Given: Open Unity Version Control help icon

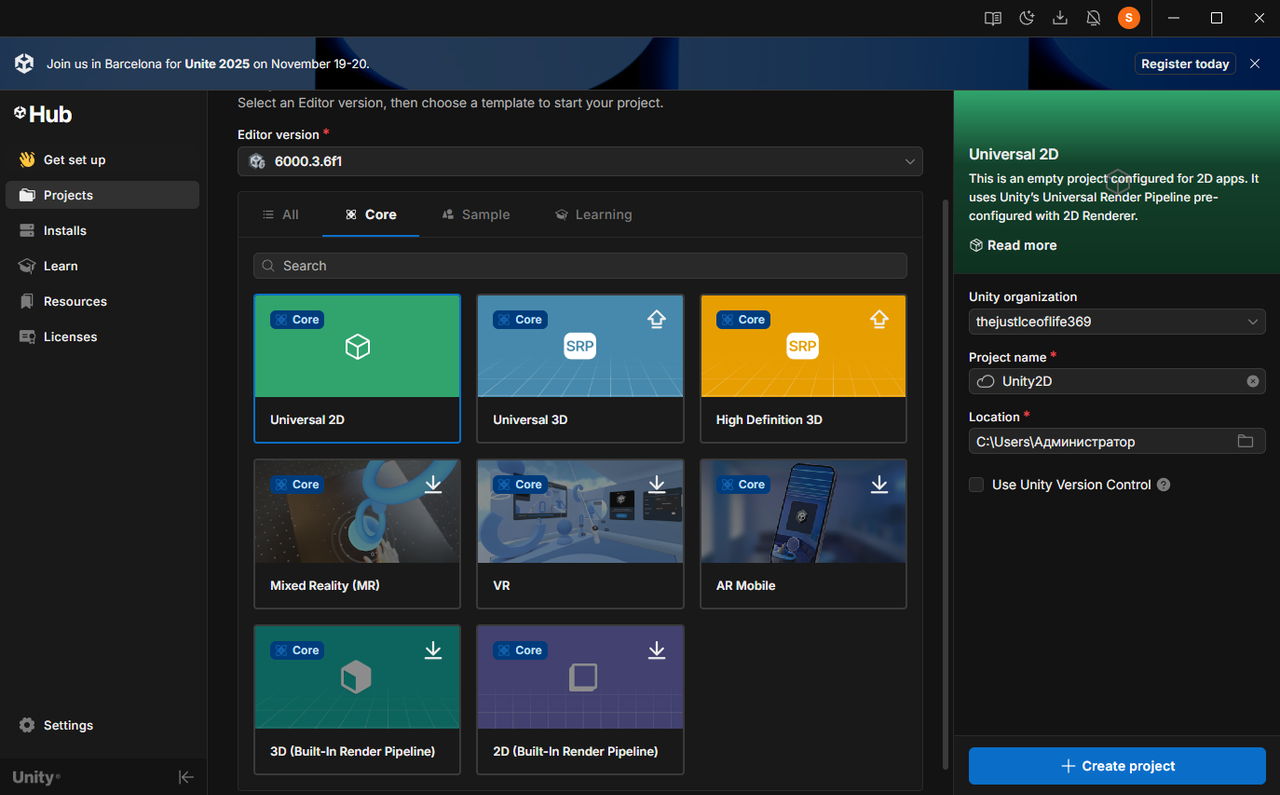Looking at the screenshot, I should coord(1163,485).
